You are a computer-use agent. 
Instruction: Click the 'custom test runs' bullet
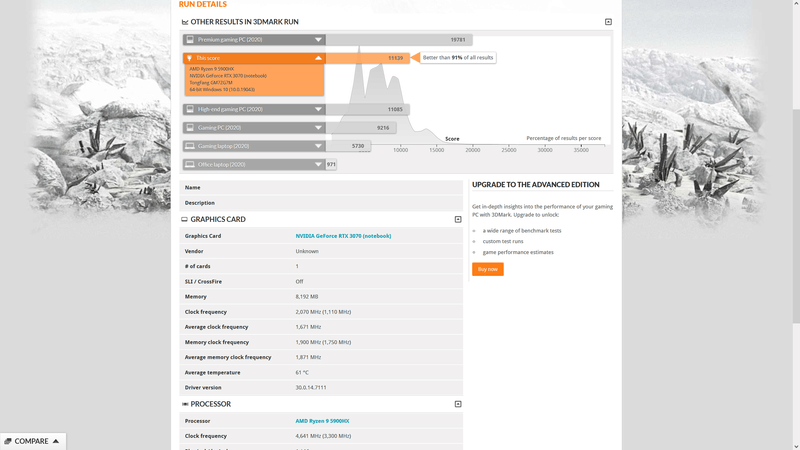[x=503, y=241]
